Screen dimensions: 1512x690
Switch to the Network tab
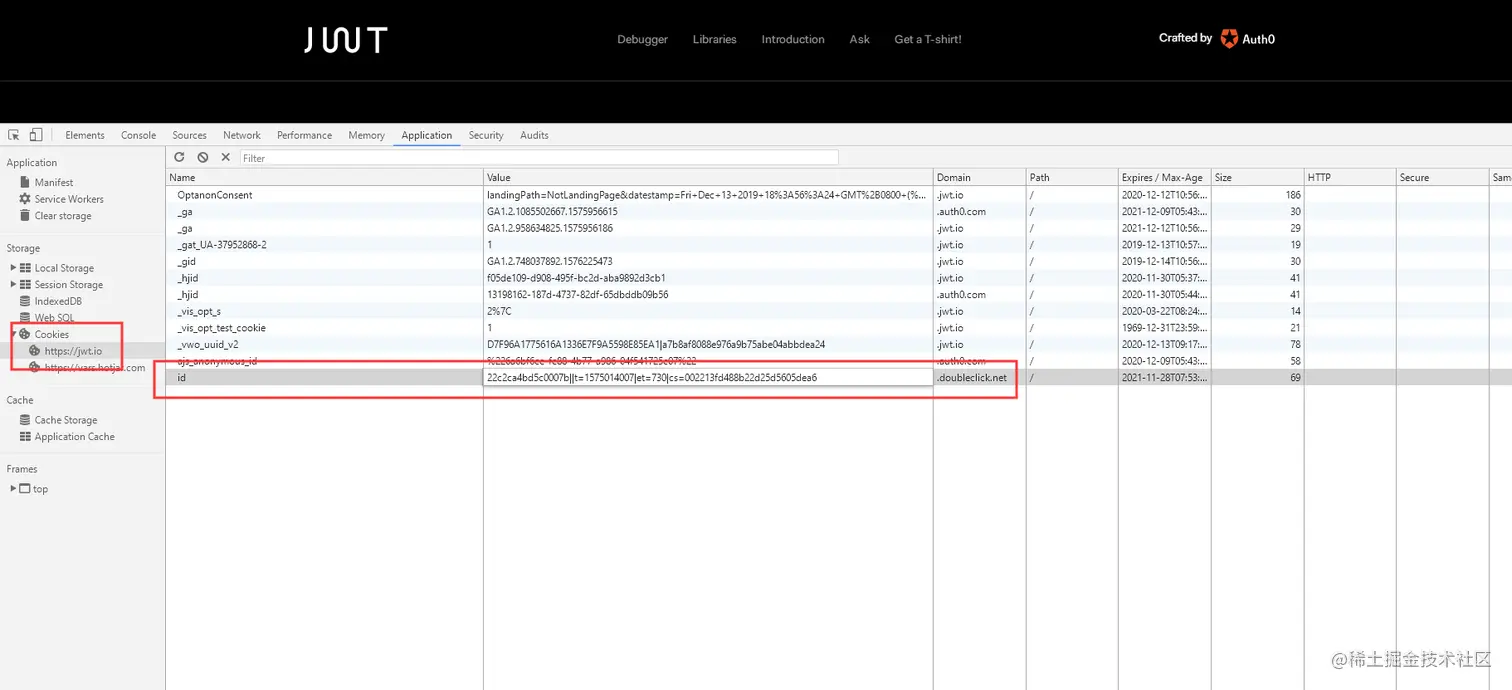pyautogui.click(x=242, y=135)
